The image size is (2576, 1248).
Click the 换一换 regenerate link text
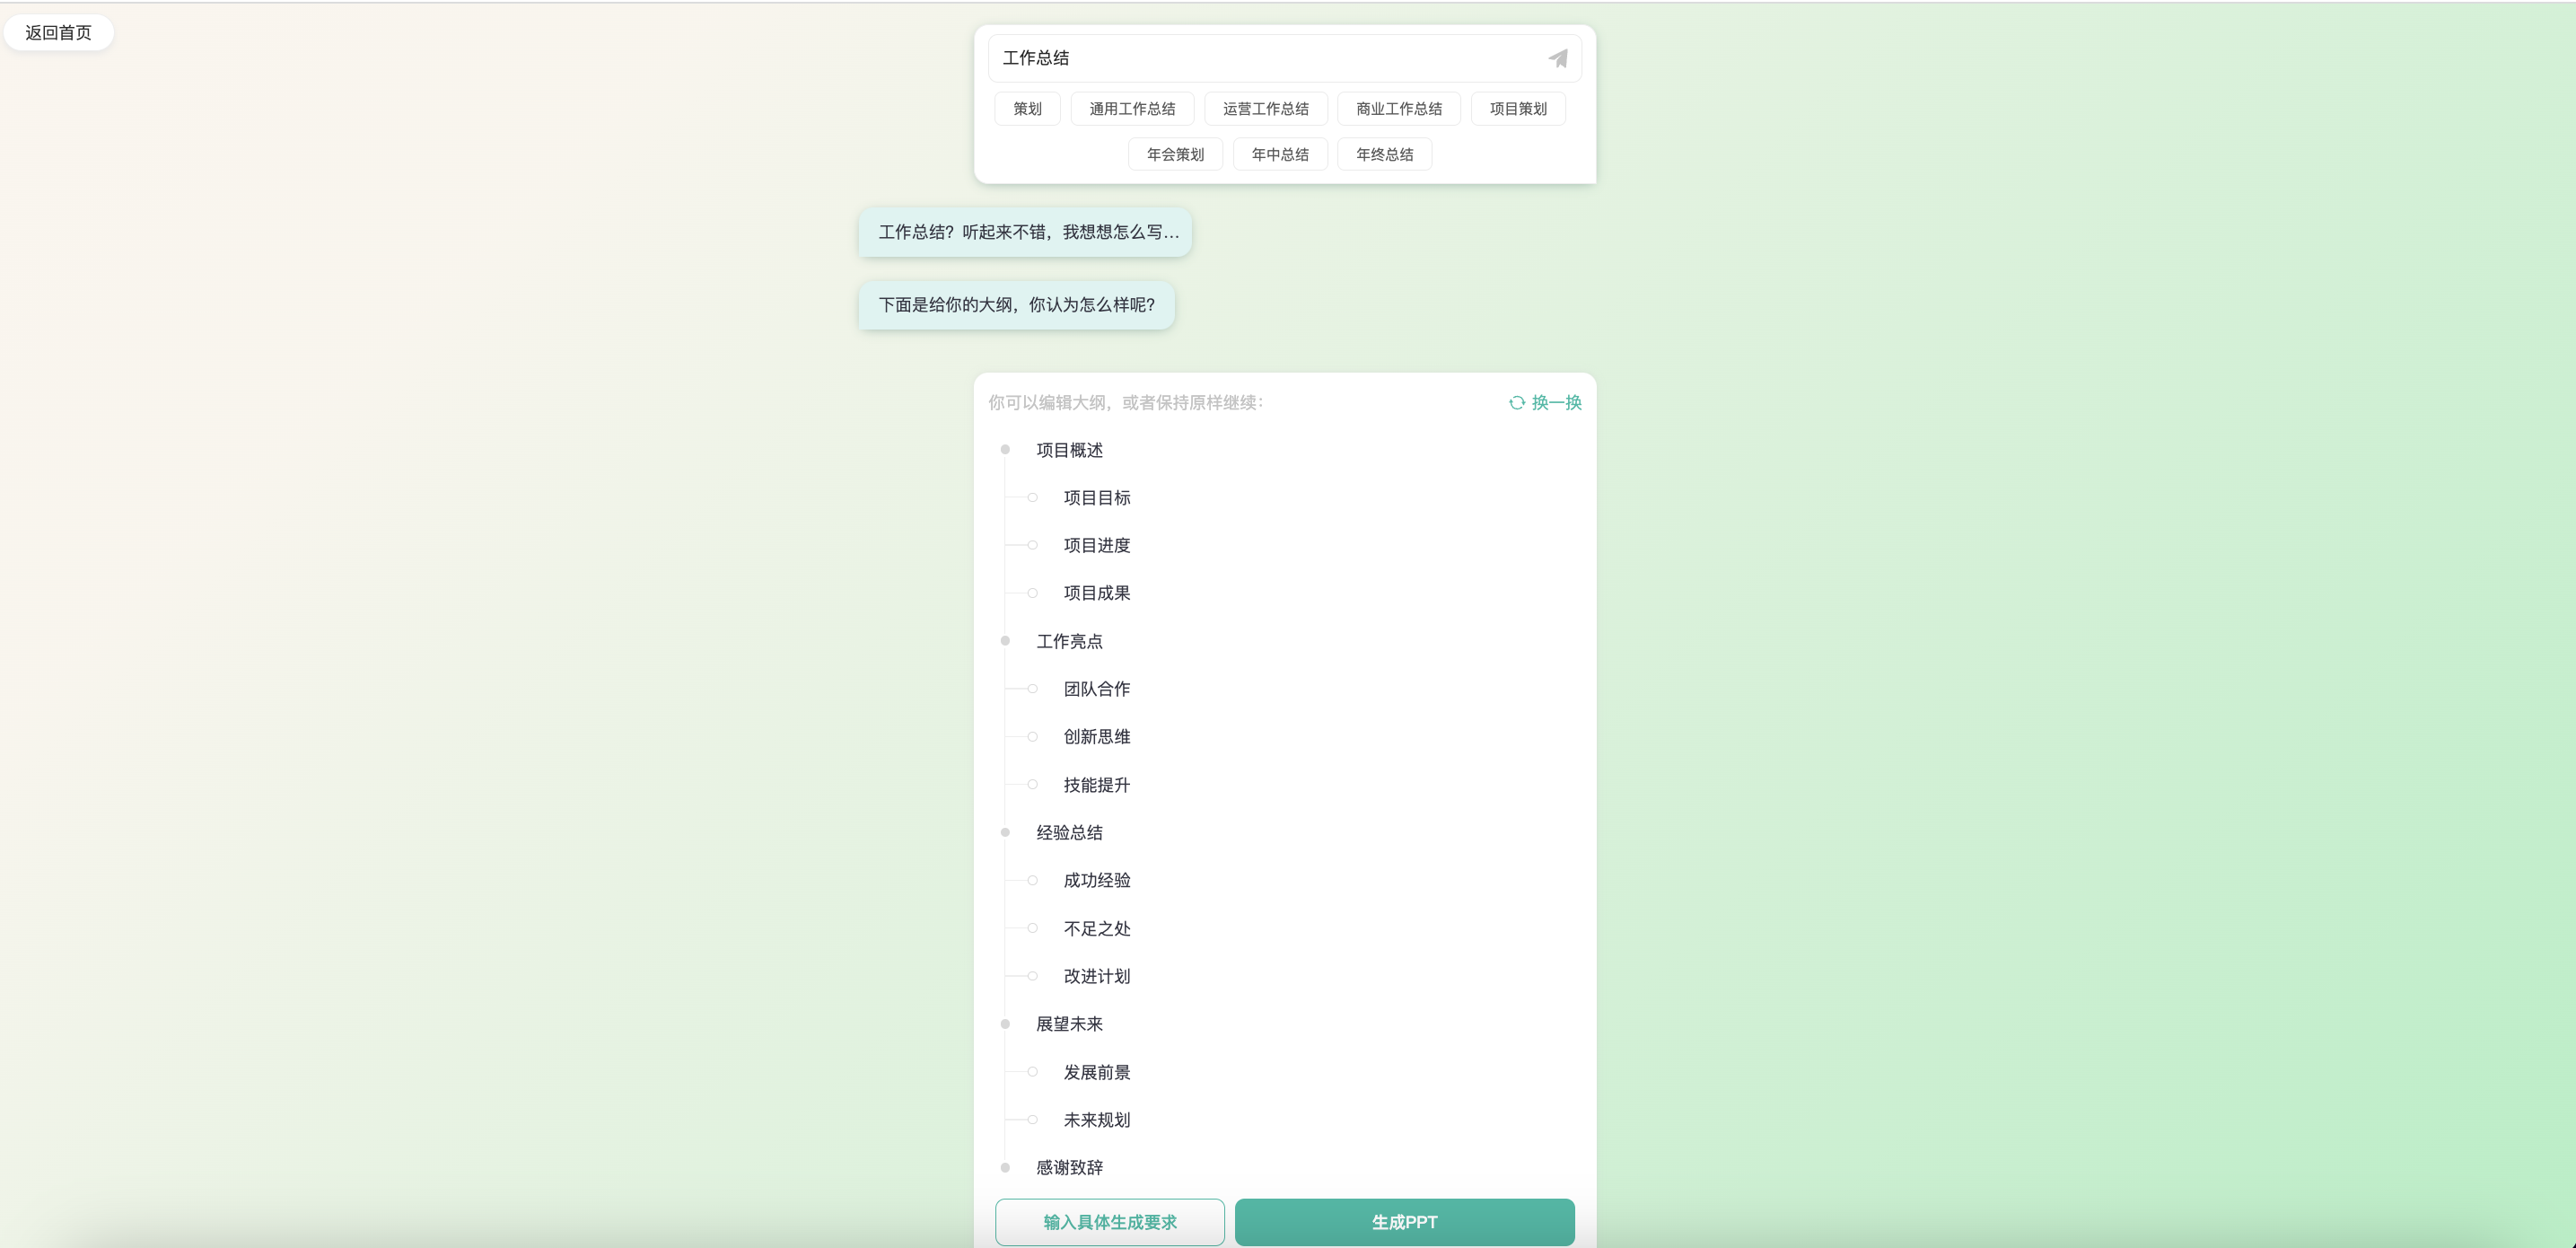tap(1556, 403)
